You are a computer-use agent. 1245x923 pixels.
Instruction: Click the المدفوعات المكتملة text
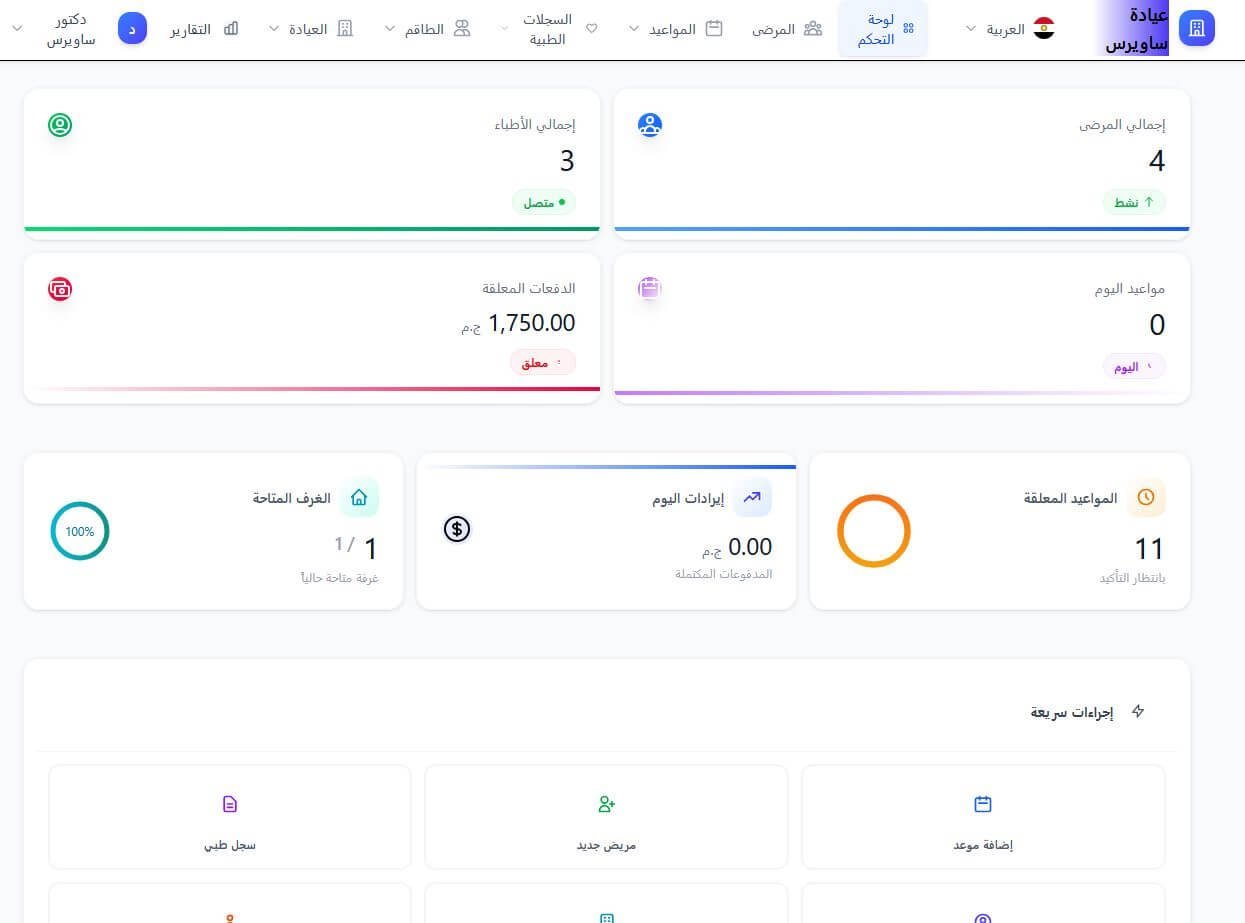(x=725, y=574)
